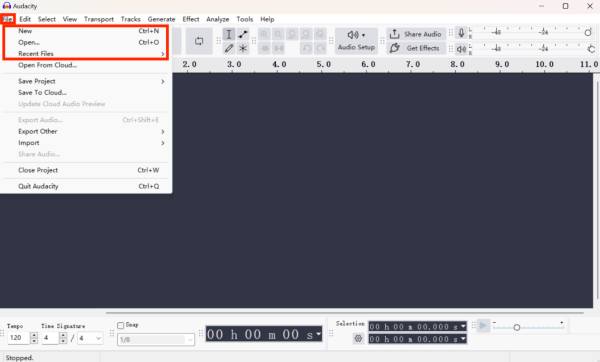Screen dimensions: 600x362
Task: Click the Silence audio selection icon
Action: 278,48
